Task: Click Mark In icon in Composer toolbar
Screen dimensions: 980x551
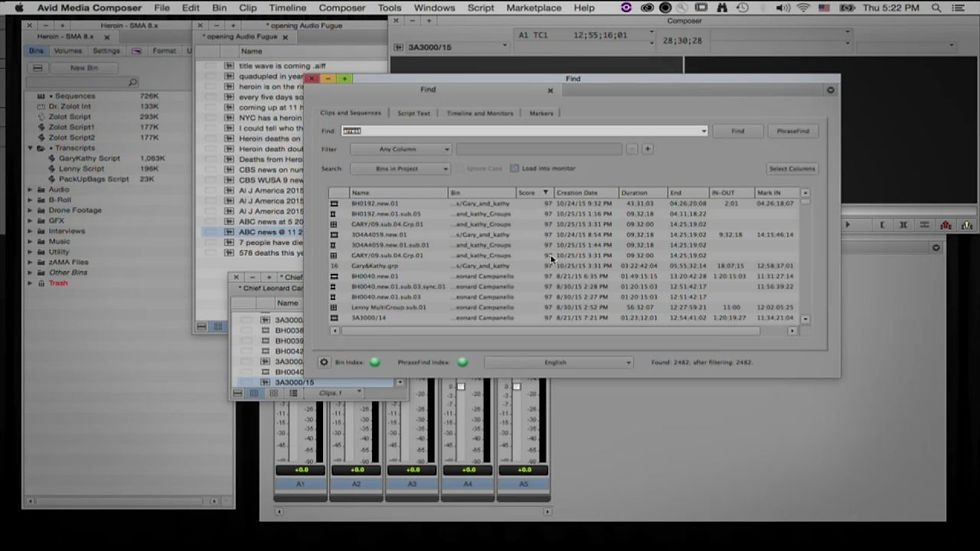Action: coord(882,225)
